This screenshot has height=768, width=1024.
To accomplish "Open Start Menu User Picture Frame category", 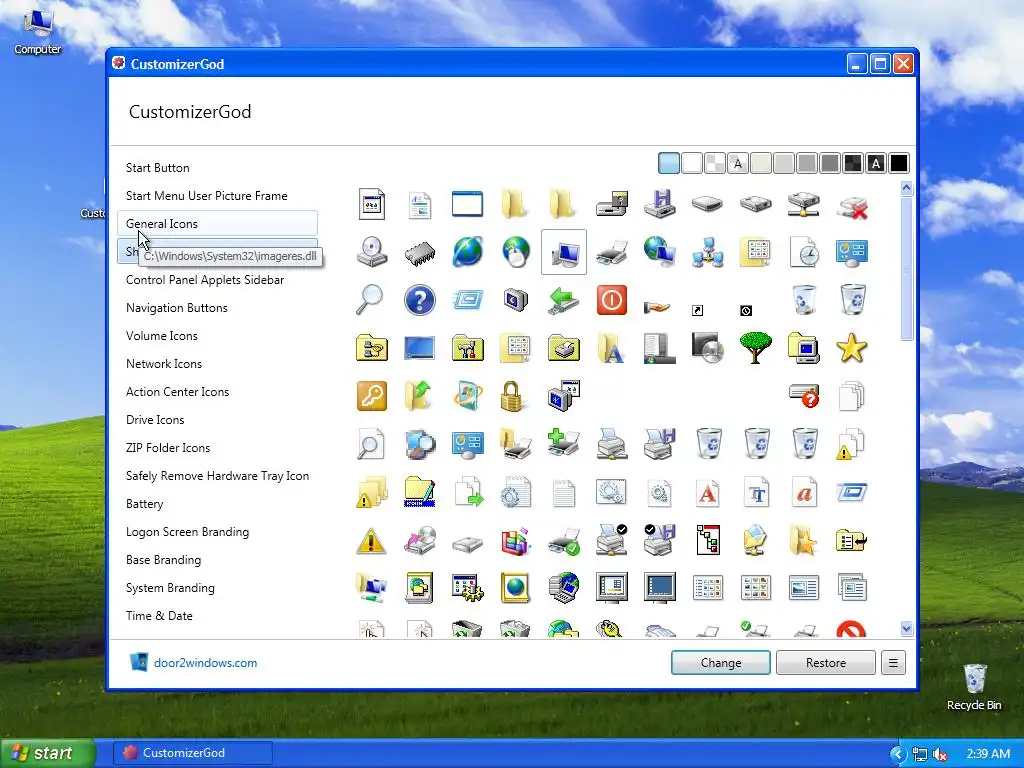I will coord(206,196).
